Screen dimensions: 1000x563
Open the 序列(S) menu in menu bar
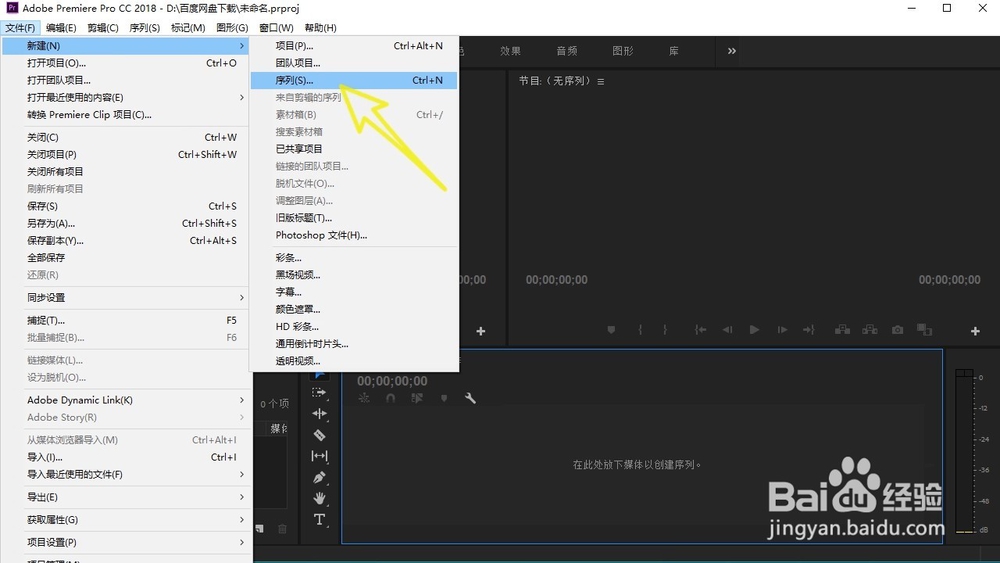(x=145, y=28)
